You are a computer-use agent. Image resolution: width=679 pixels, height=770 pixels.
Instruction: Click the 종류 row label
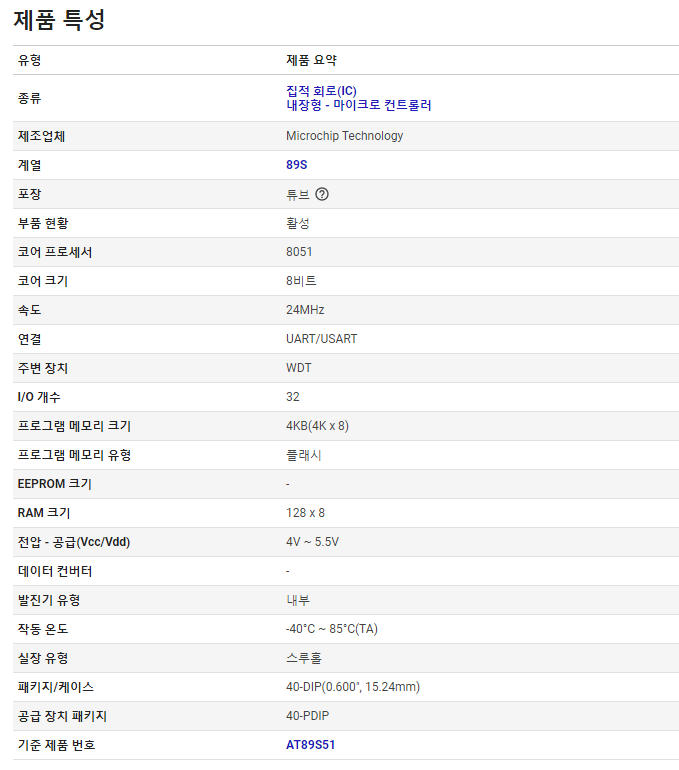pyautogui.click(x=29, y=98)
